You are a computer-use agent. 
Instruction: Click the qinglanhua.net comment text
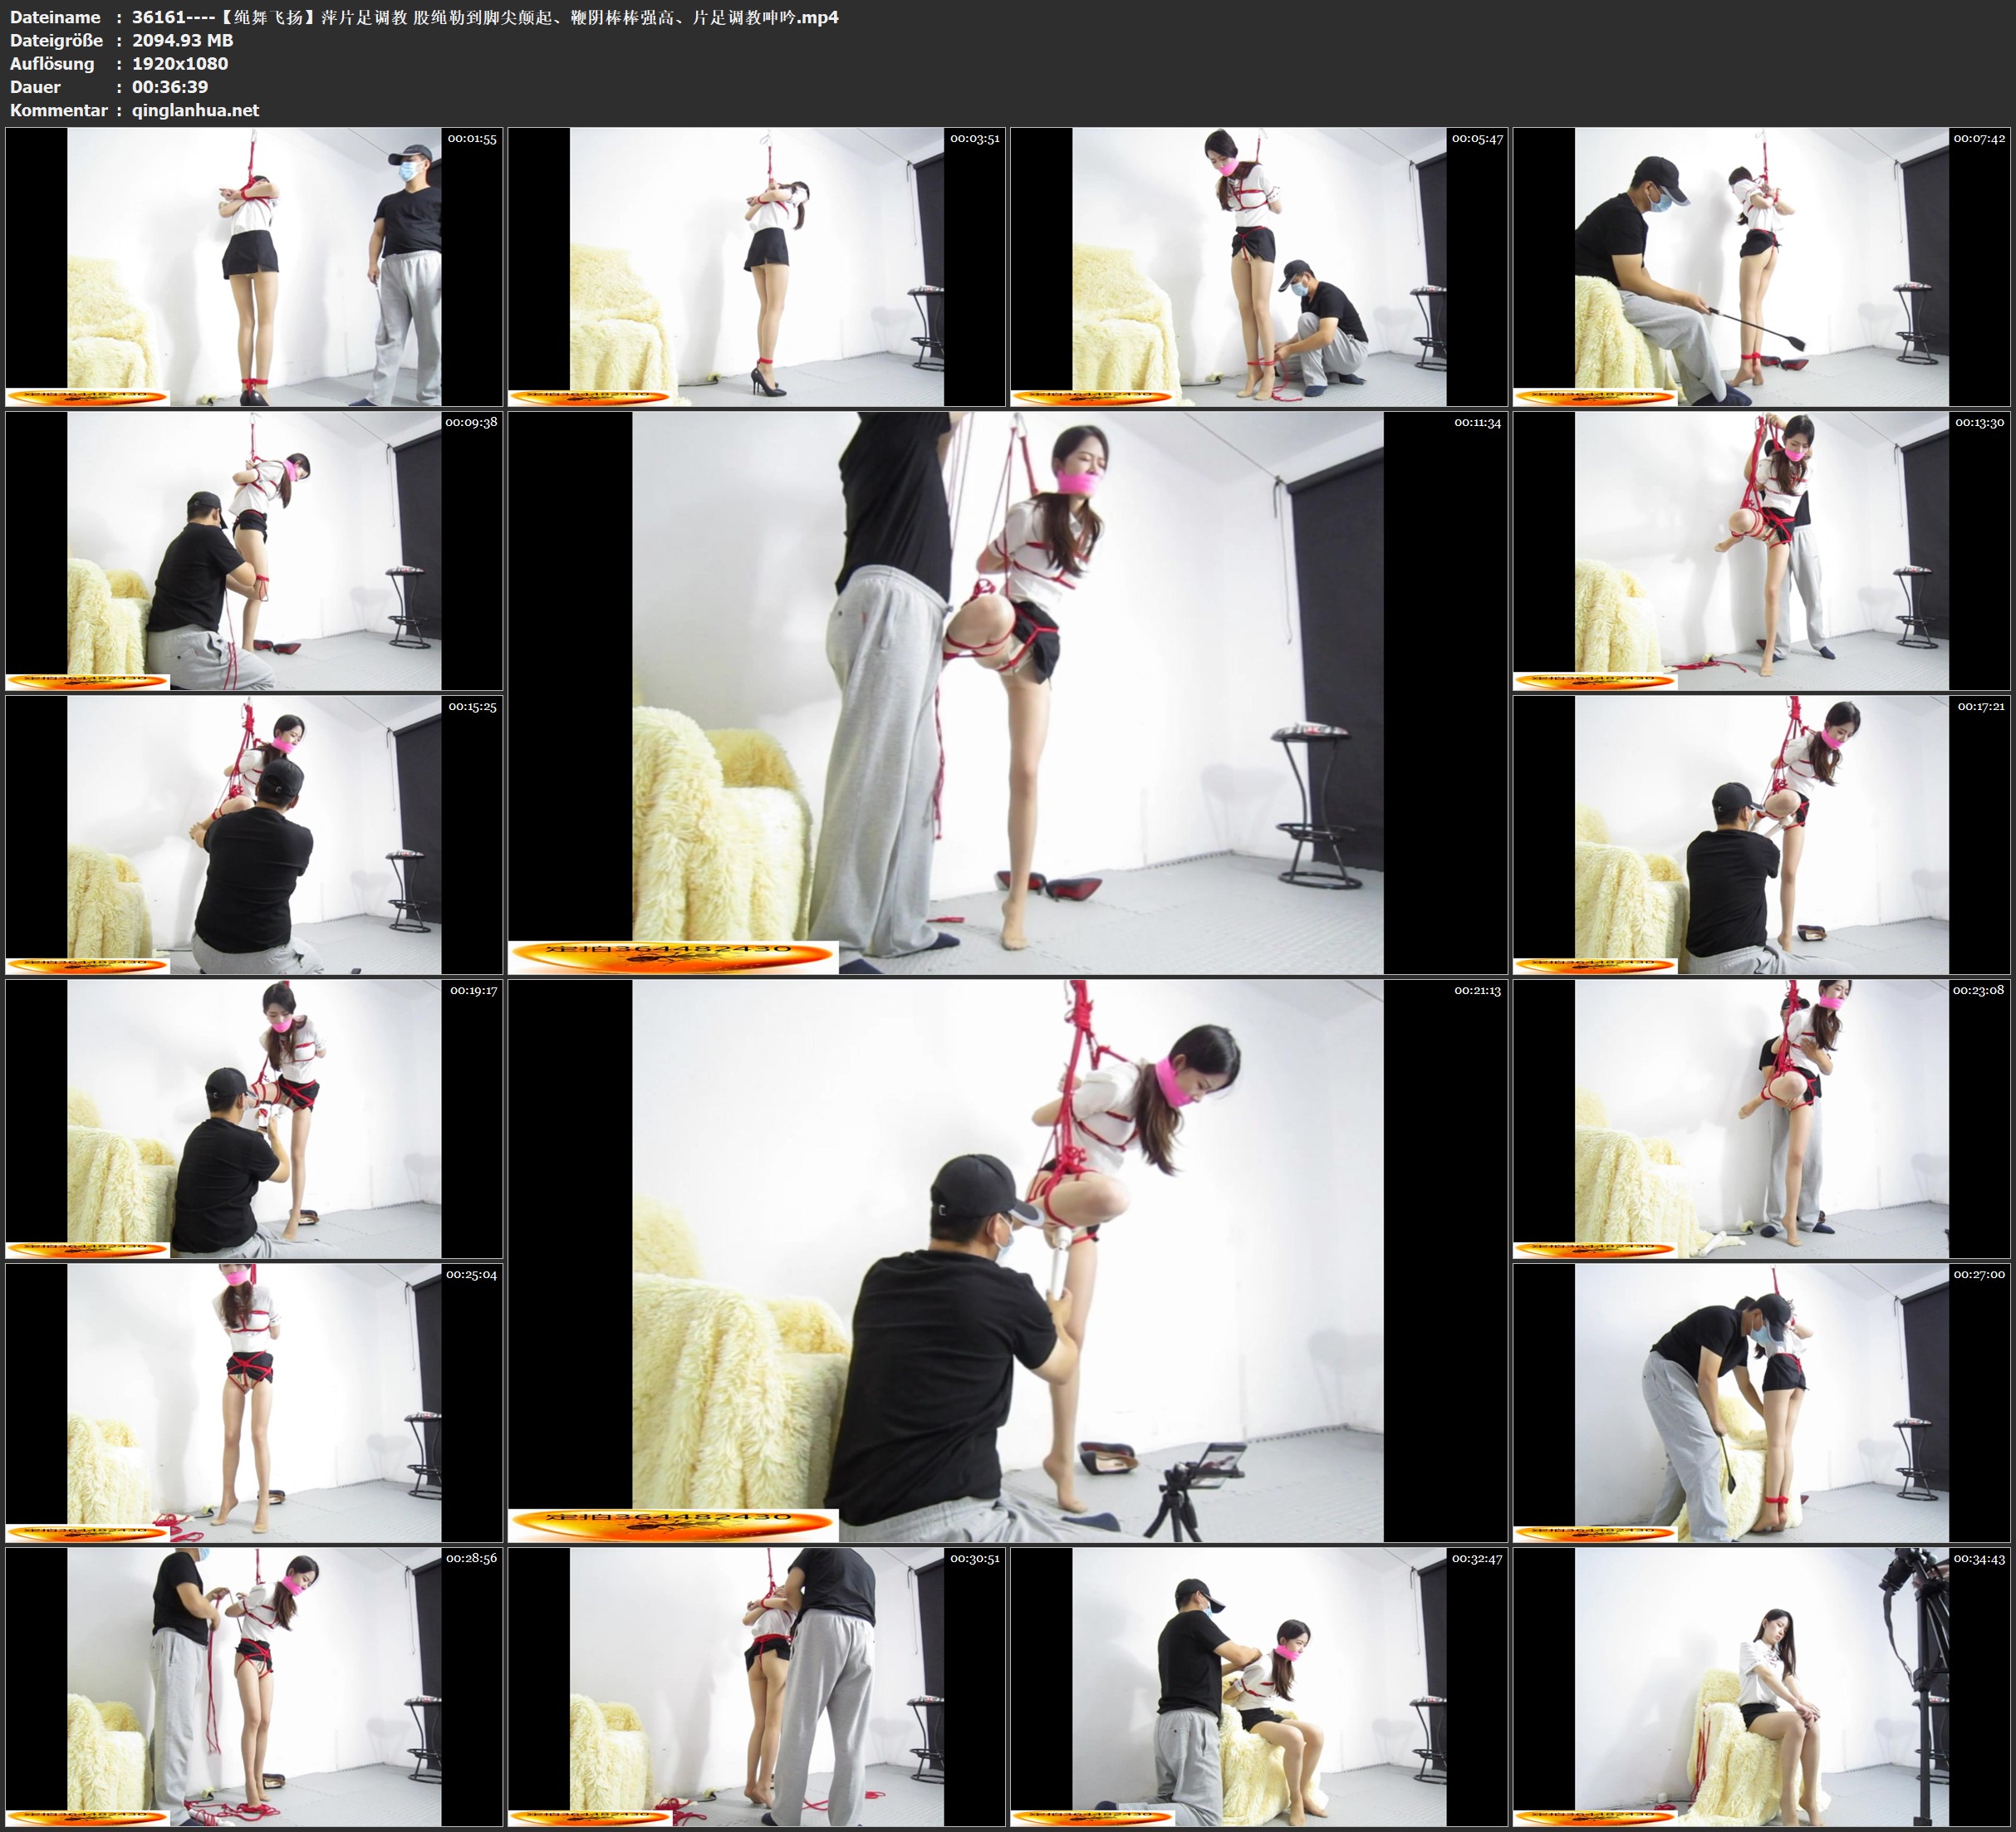pos(195,110)
